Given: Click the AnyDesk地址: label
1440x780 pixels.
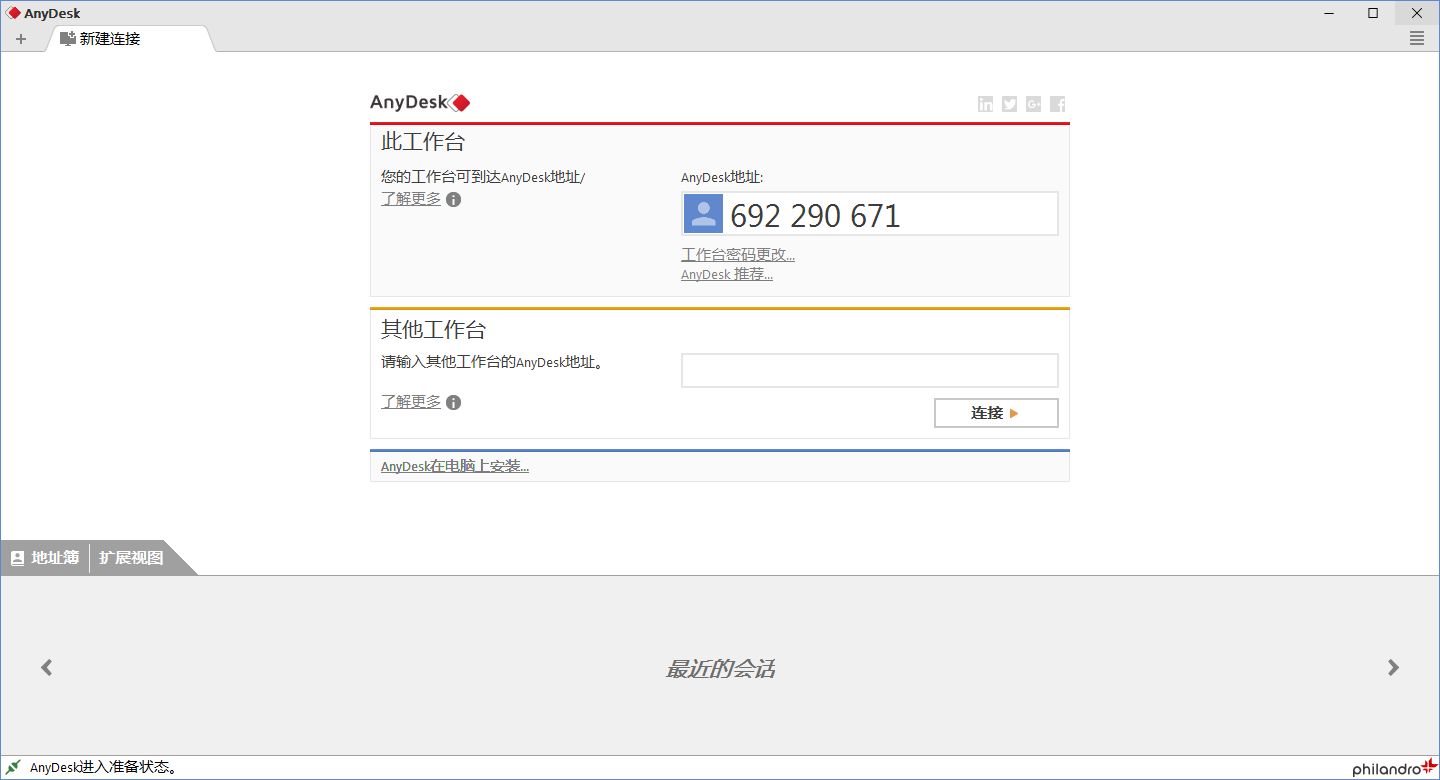Looking at the screenshot, I should [x=723, y=178].
